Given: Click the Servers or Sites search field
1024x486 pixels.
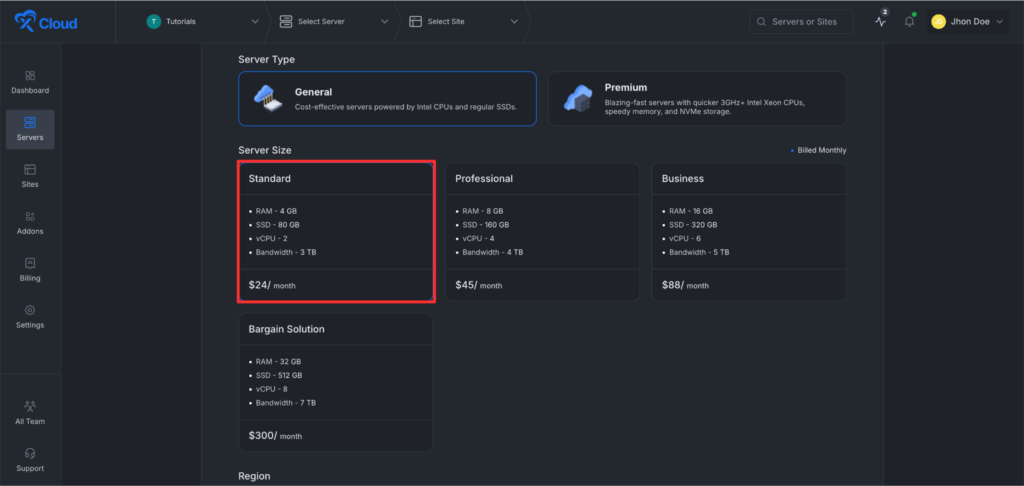Looking at the screenshot, I should 804,21.
